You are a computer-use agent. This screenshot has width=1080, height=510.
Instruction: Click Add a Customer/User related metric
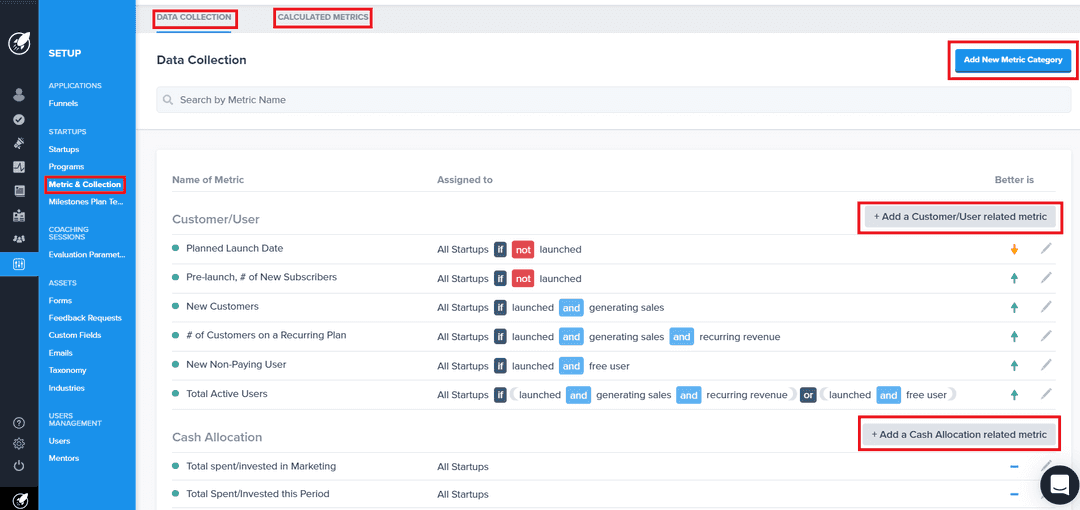960,216
